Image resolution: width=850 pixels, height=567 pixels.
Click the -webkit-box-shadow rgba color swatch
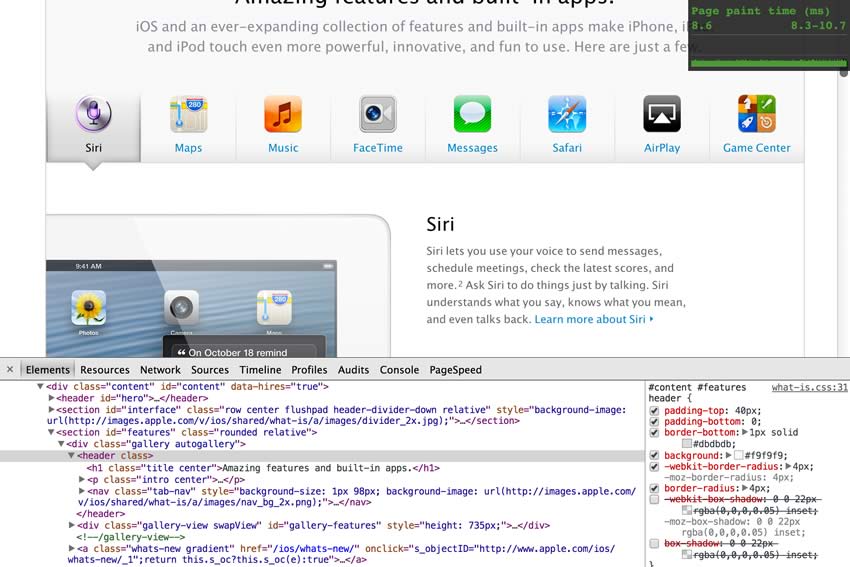click(x=687, y=511)
